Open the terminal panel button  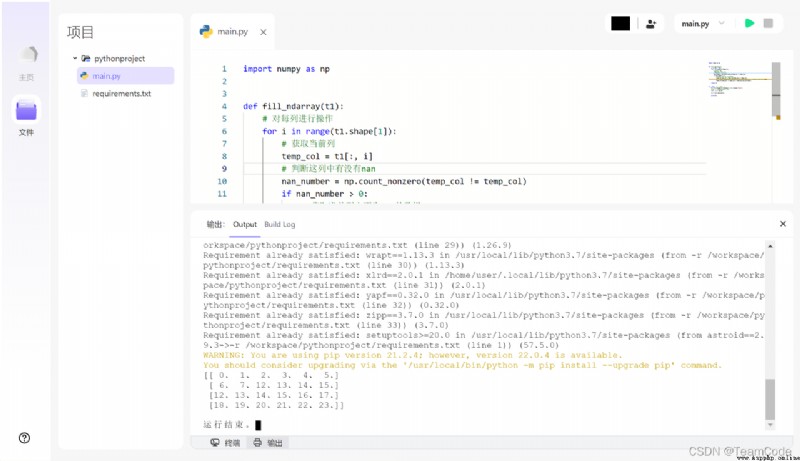pyautogui.click(x=224, y=443)
